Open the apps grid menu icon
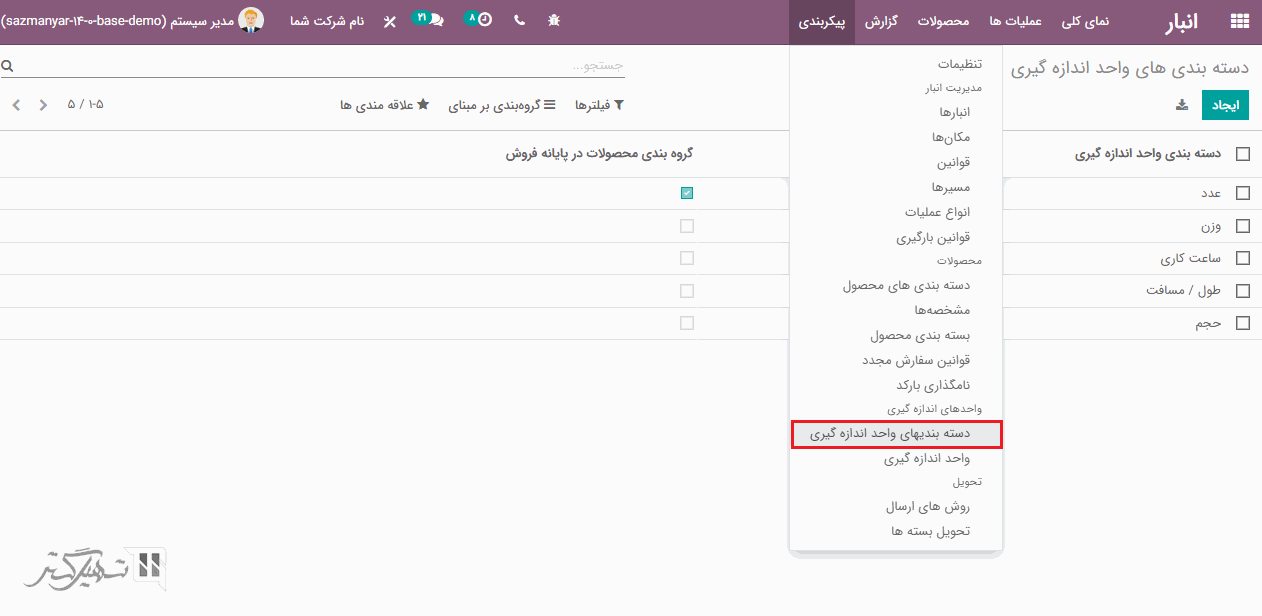This screenshot has width=1262, height=616. coord(1240,21)
